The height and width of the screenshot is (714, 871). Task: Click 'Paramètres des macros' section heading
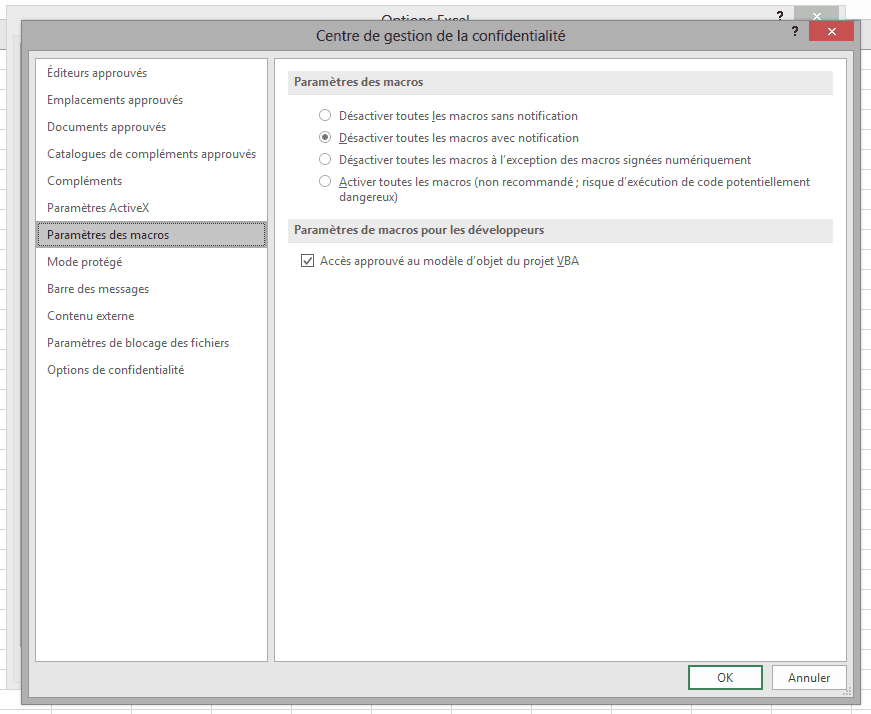[358, 82]
